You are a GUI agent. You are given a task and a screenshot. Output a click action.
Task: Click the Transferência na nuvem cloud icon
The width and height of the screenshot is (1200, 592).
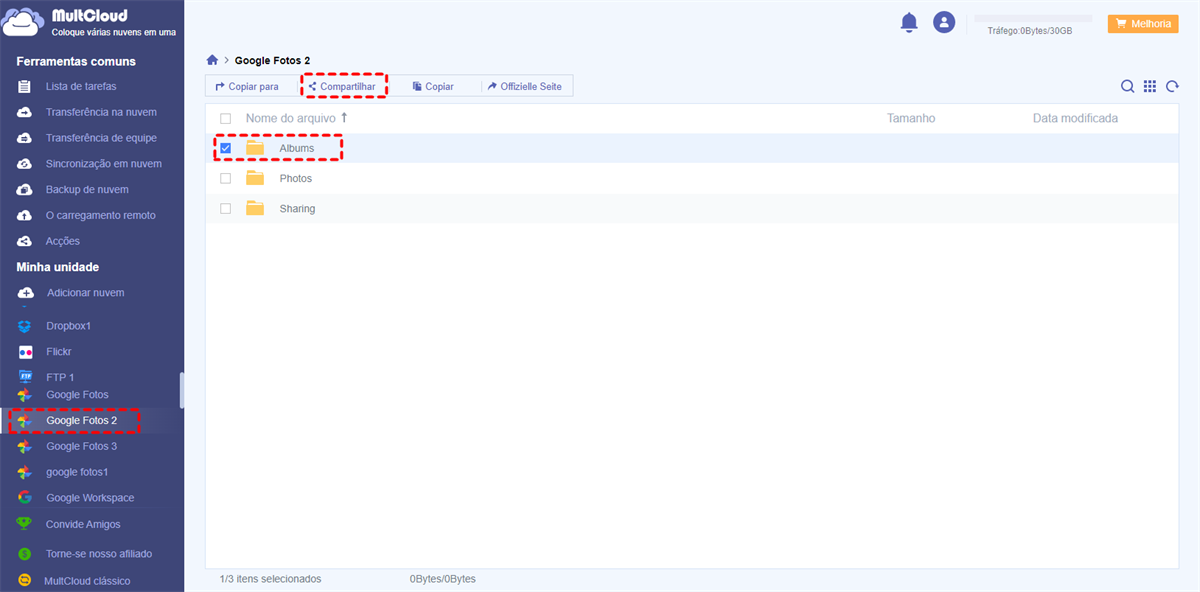(x=25, y=112)
